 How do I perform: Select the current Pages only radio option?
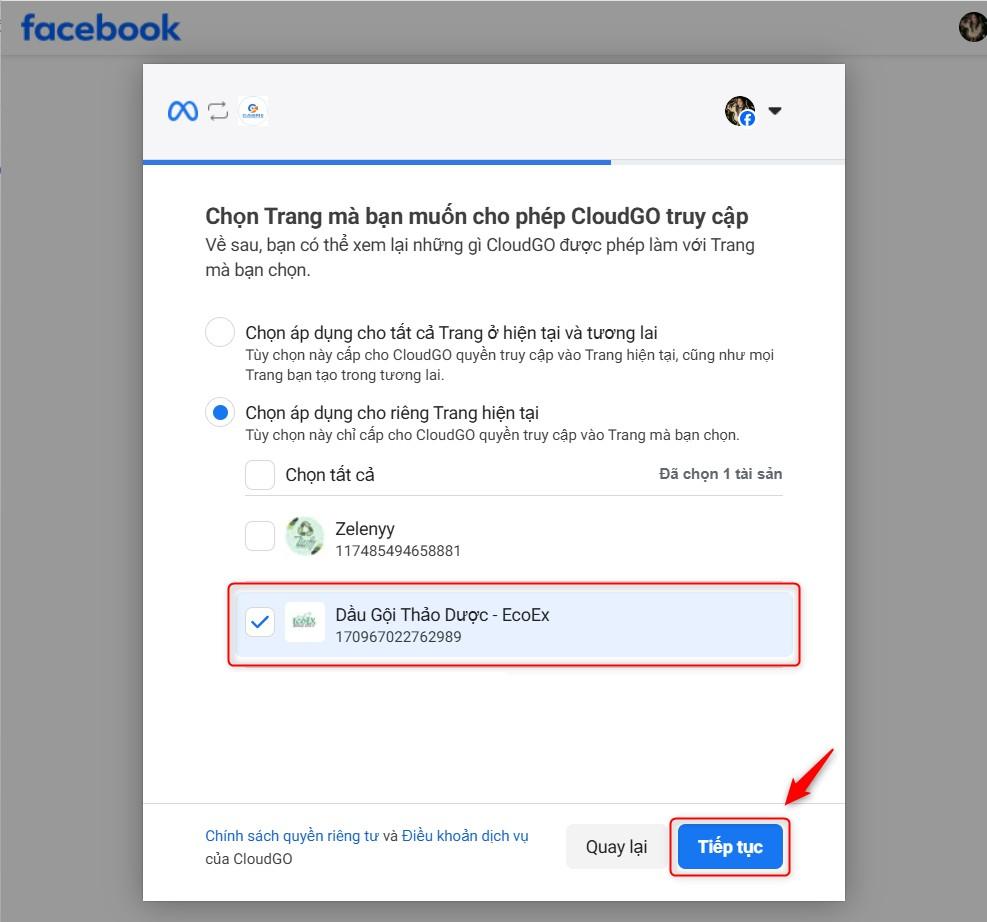[x=220, y=413]
